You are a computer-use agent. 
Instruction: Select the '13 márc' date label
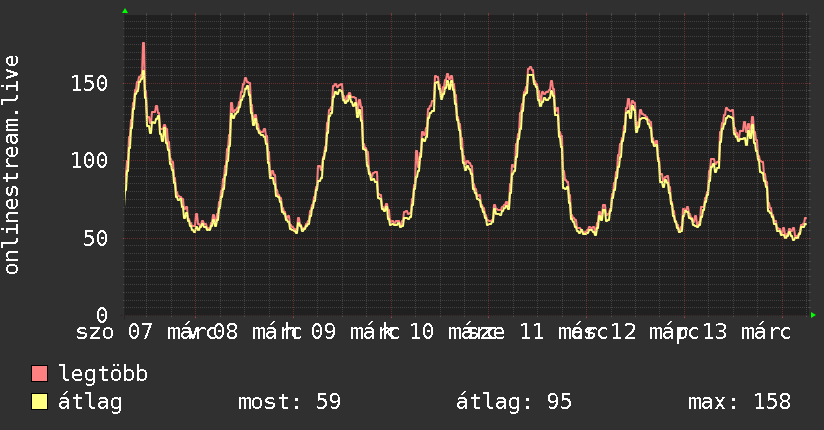(746, 332)
